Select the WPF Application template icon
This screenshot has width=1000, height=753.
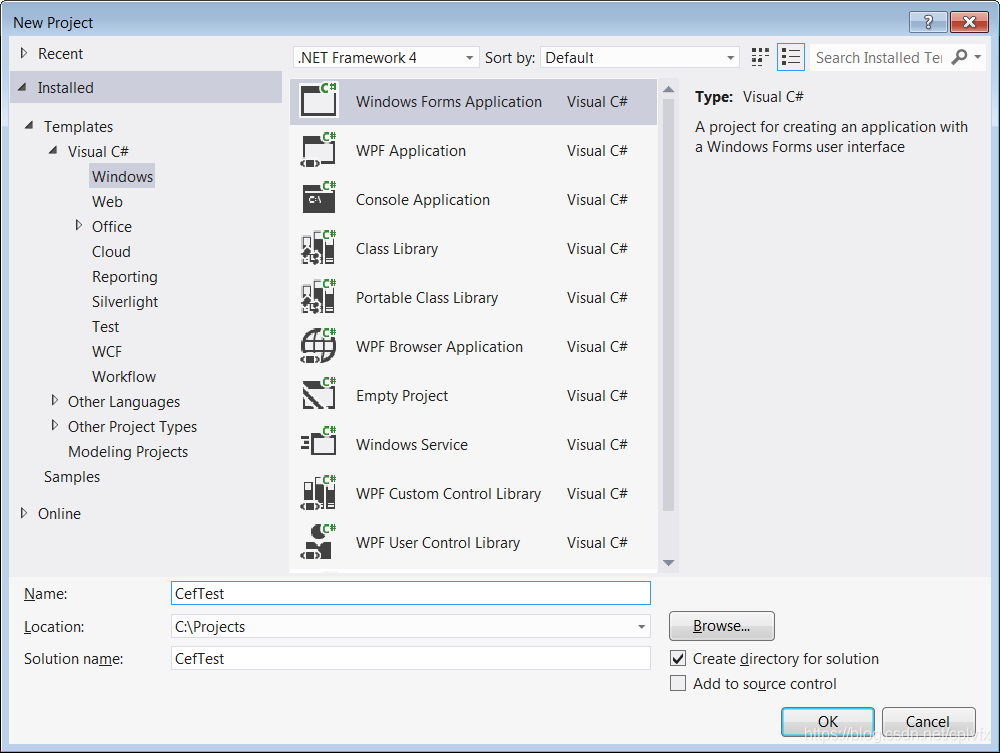(x=317, y=150)
